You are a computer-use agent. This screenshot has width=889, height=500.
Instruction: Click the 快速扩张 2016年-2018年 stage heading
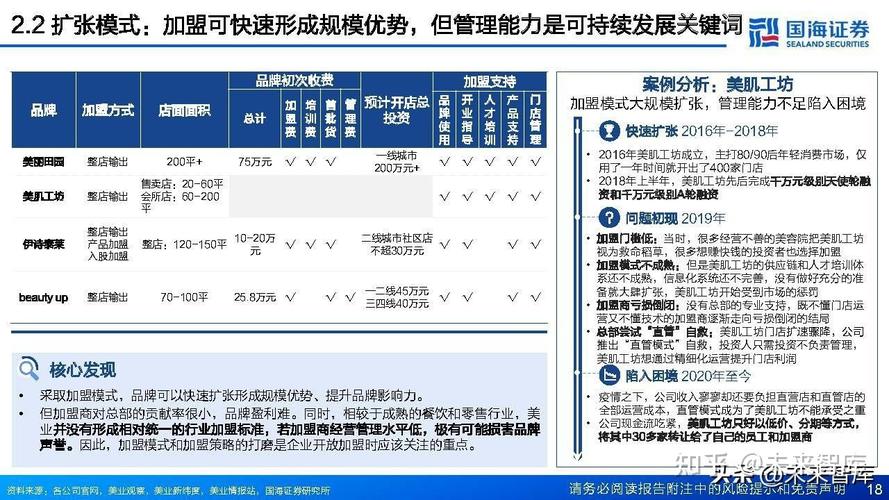click(701, 131)
